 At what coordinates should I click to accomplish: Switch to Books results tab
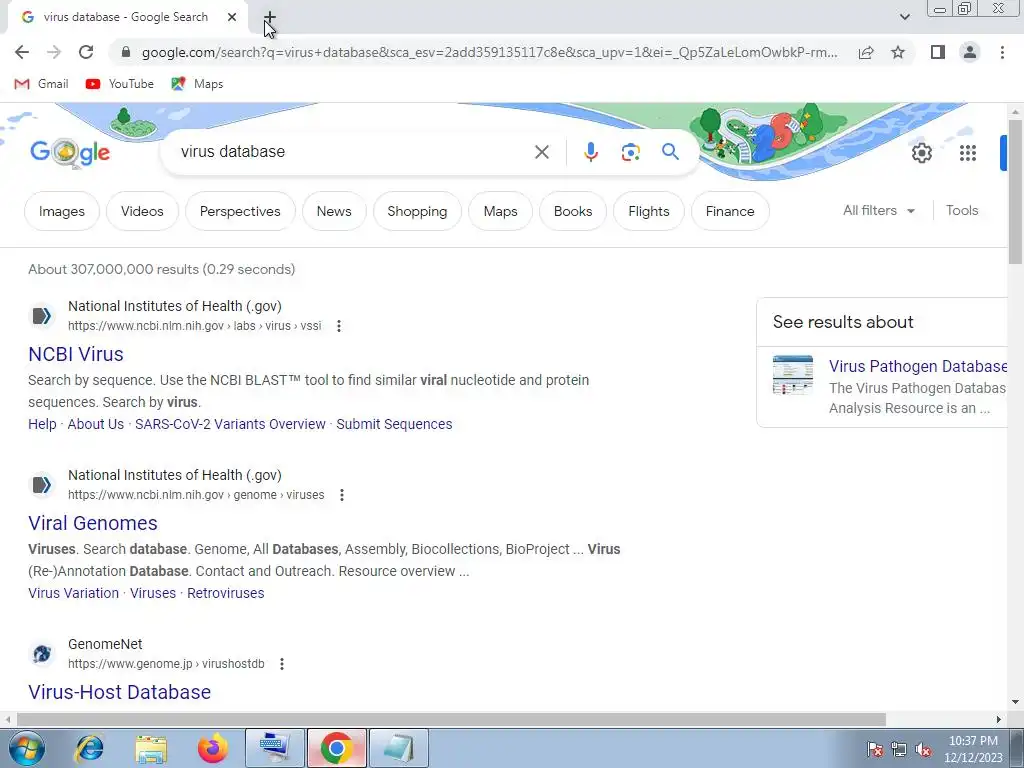click(573, 211)
